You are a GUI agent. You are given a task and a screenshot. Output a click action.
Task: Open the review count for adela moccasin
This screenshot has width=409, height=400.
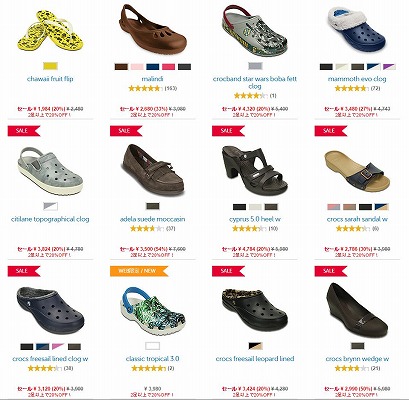pos(171,229)
